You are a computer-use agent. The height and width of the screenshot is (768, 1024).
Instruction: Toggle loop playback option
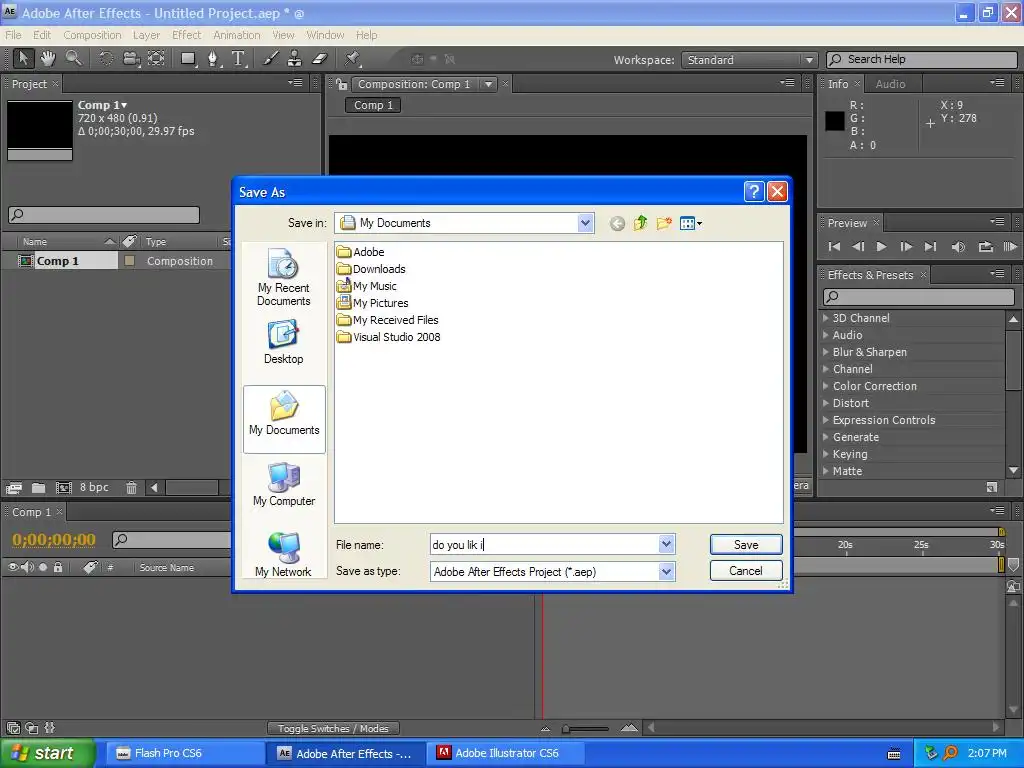(985, 246)
